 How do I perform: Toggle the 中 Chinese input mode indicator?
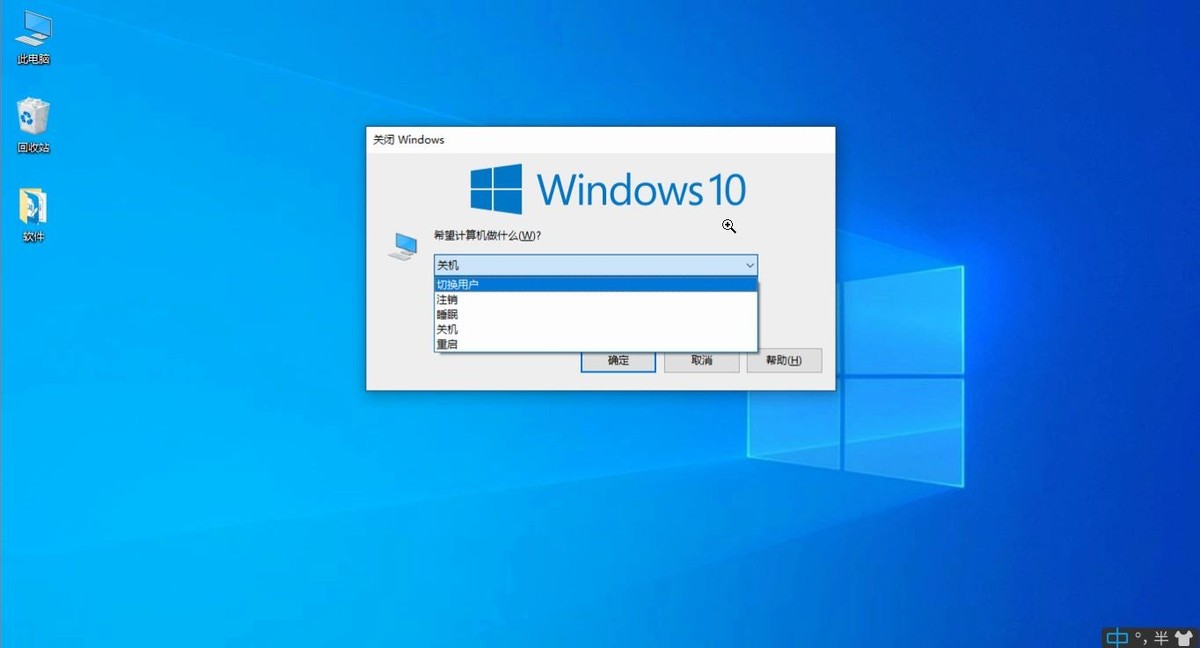[x=1117, y=637]
